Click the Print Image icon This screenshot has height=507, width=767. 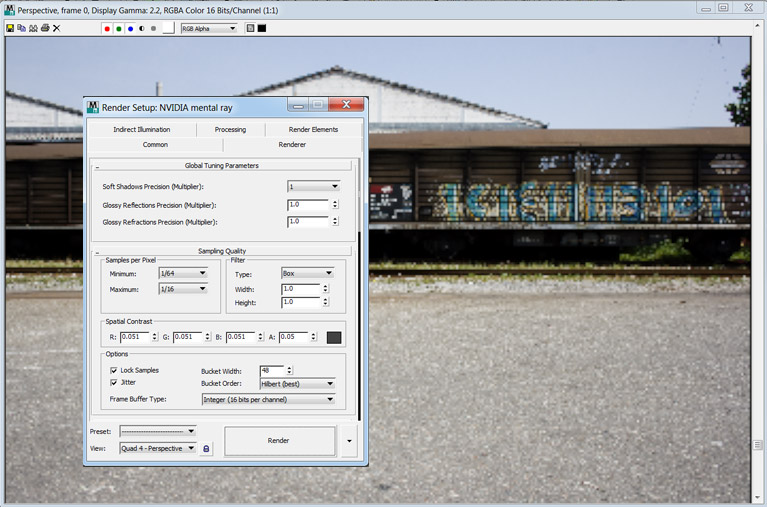[x=45, y=28]
